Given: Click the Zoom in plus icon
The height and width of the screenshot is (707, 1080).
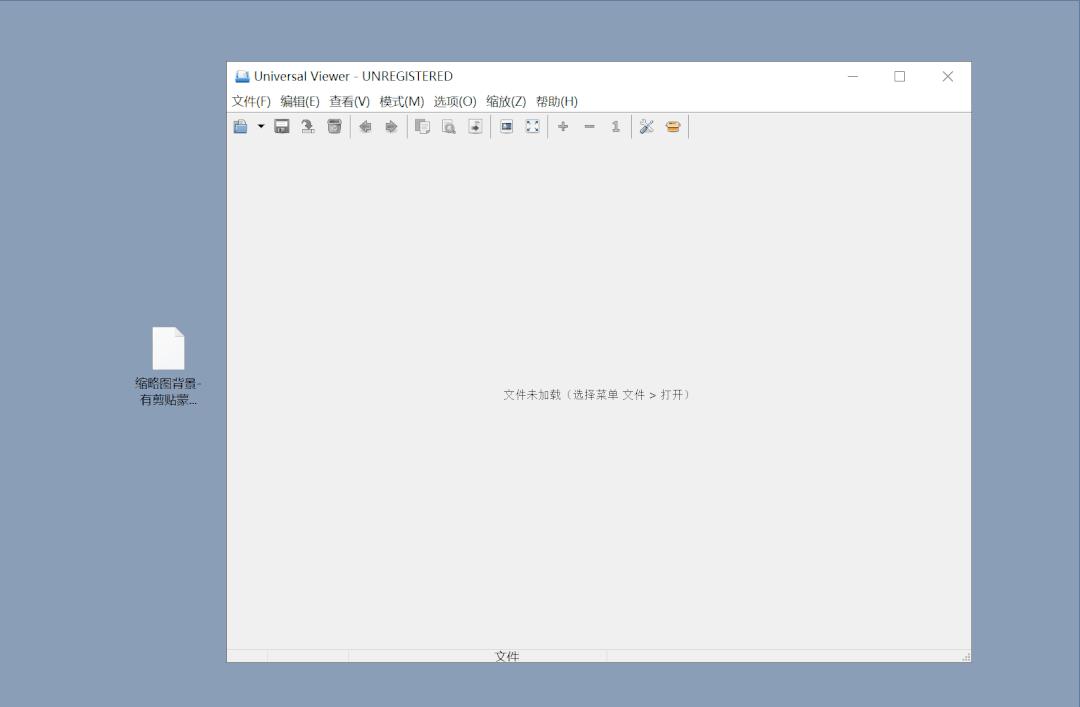Looking at the screenshot, I should (563, 126).
